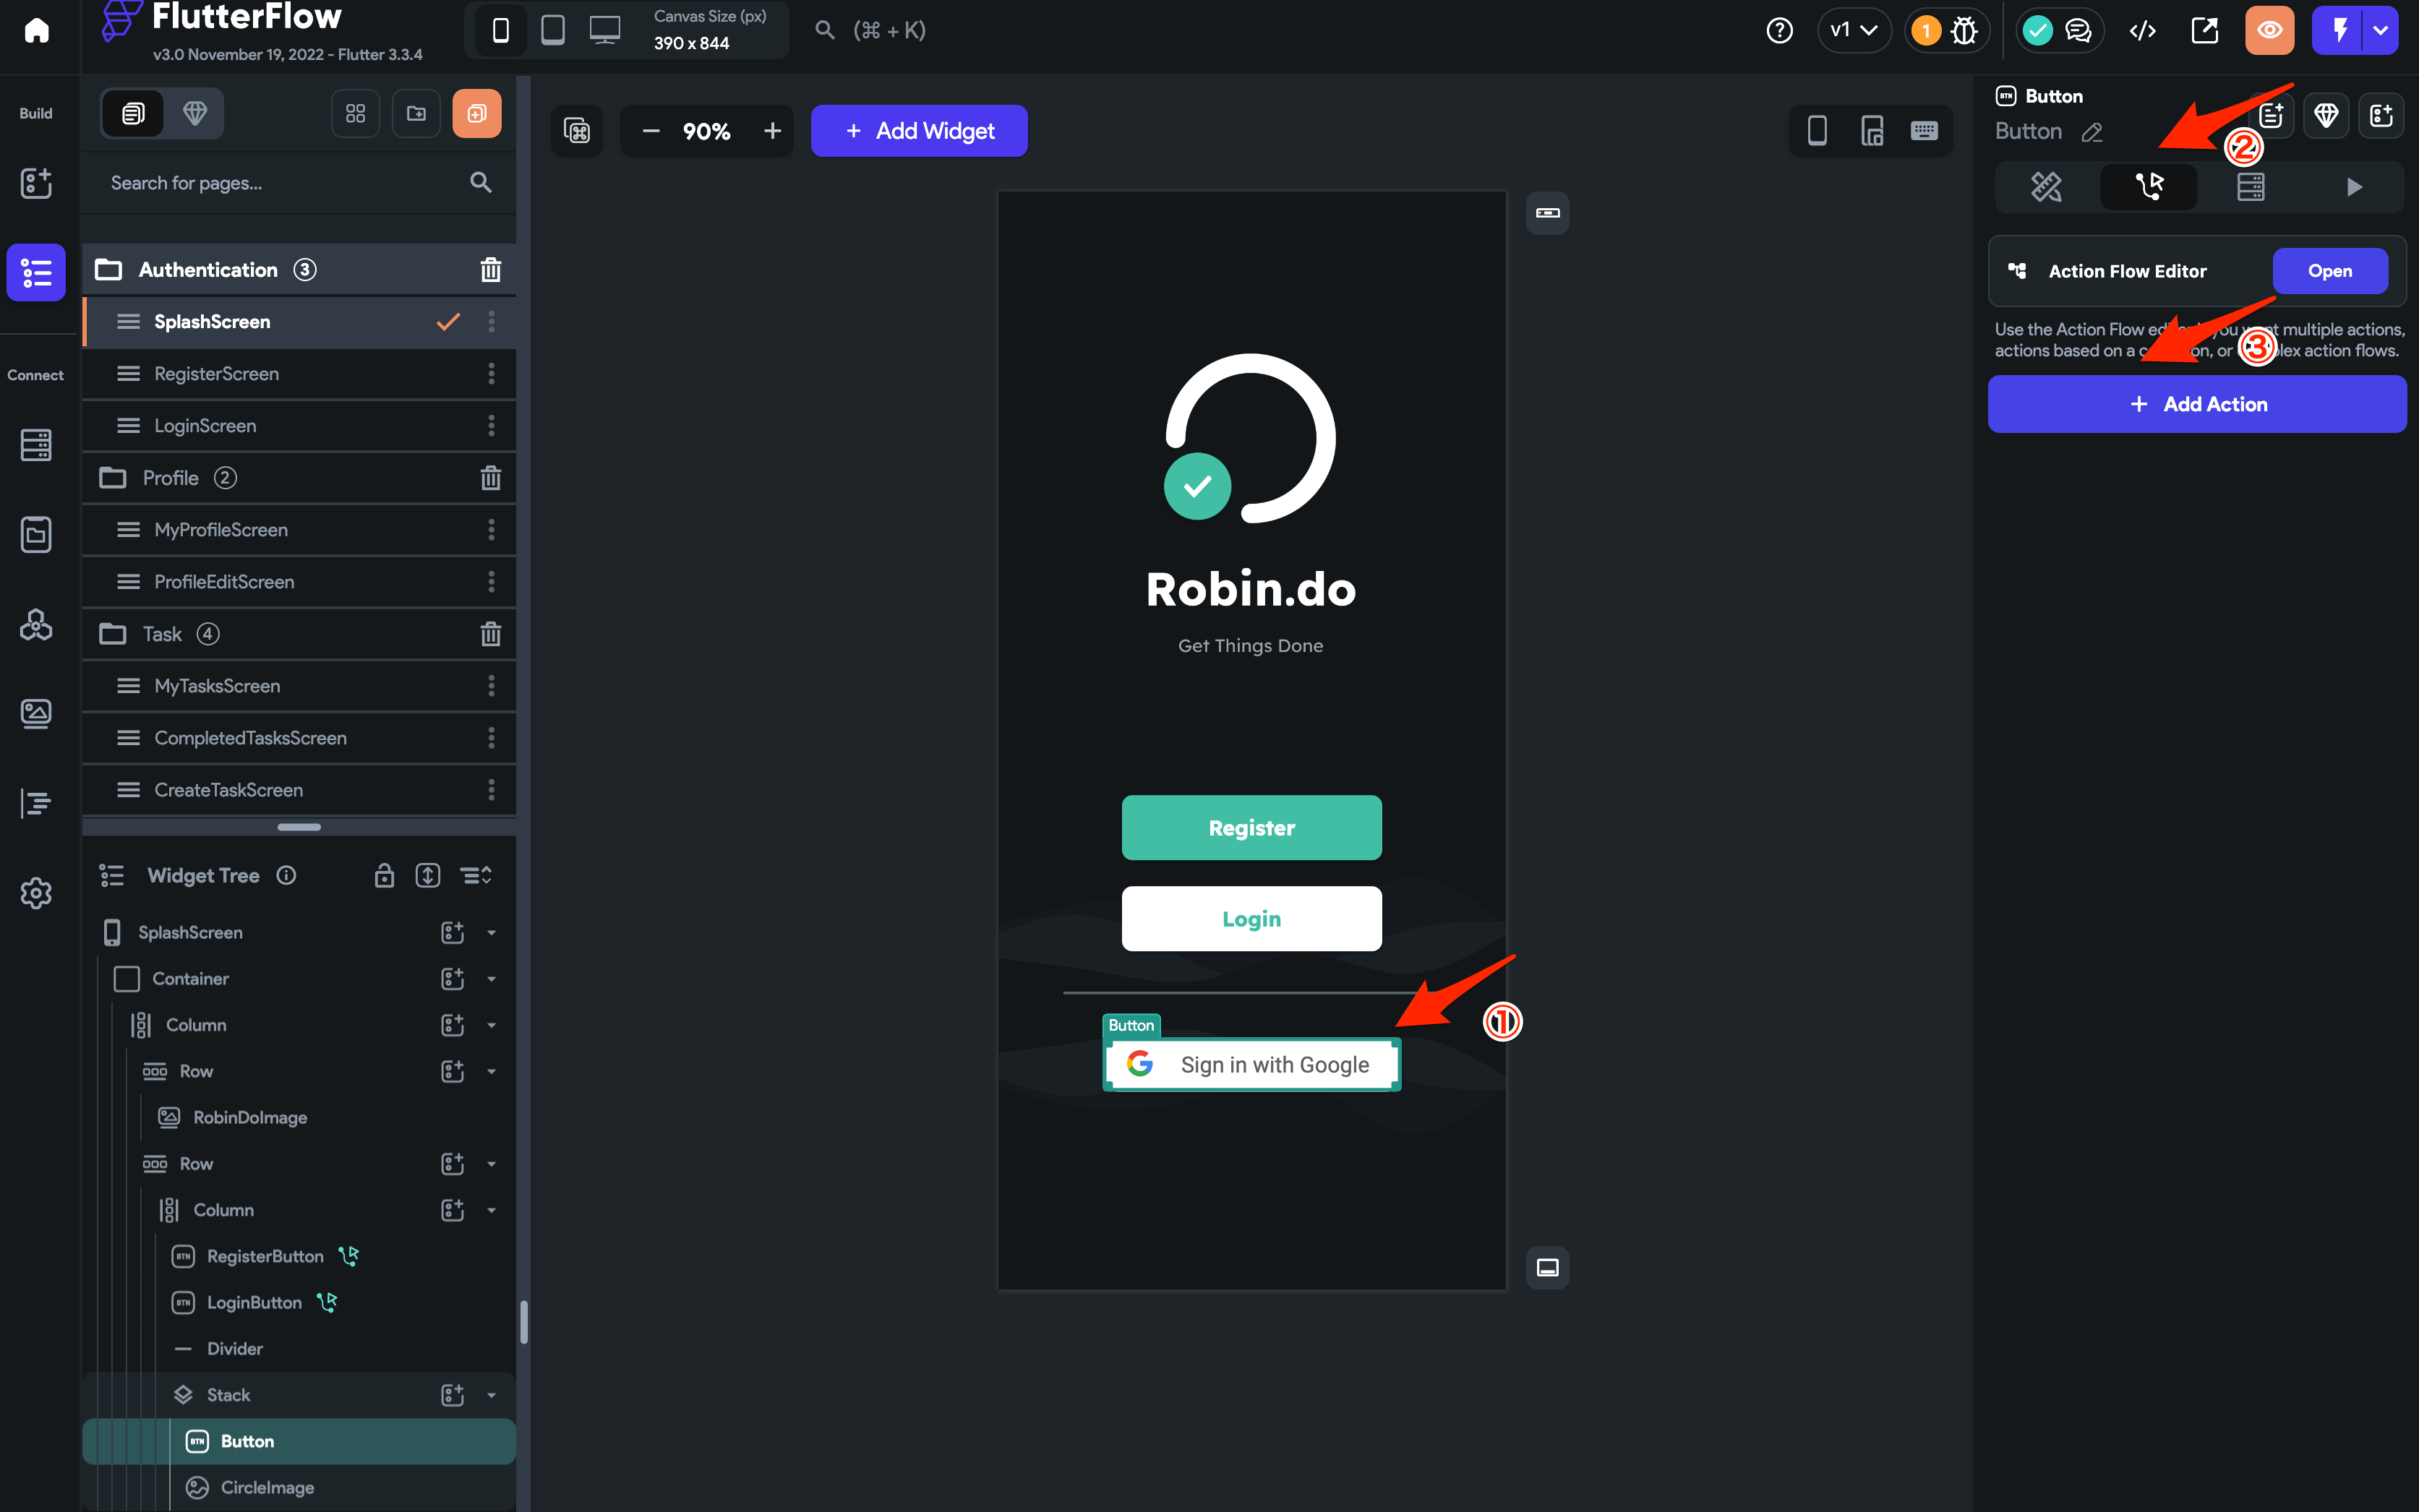Open the code view with the </> icon
The width and height of the screenshot is (2419, 1512).
2143,30
